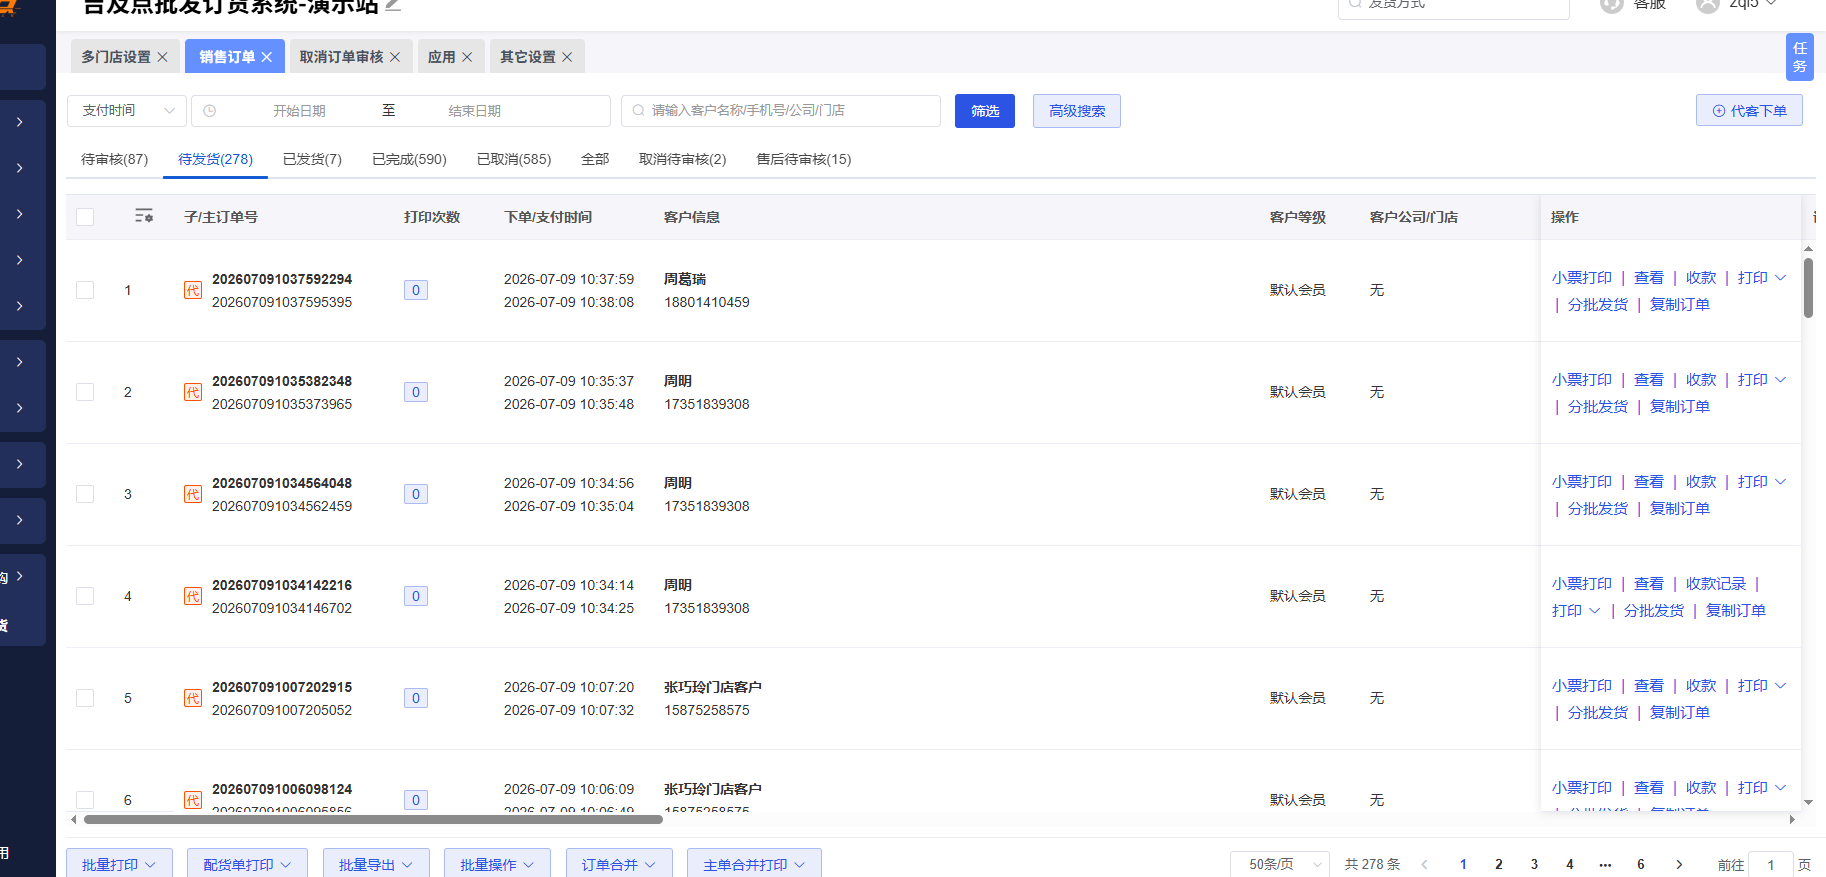The height and width of the screenshot is (877, 1826).
Task: Click the clock icon in date range picker
Action: point(210,111)
